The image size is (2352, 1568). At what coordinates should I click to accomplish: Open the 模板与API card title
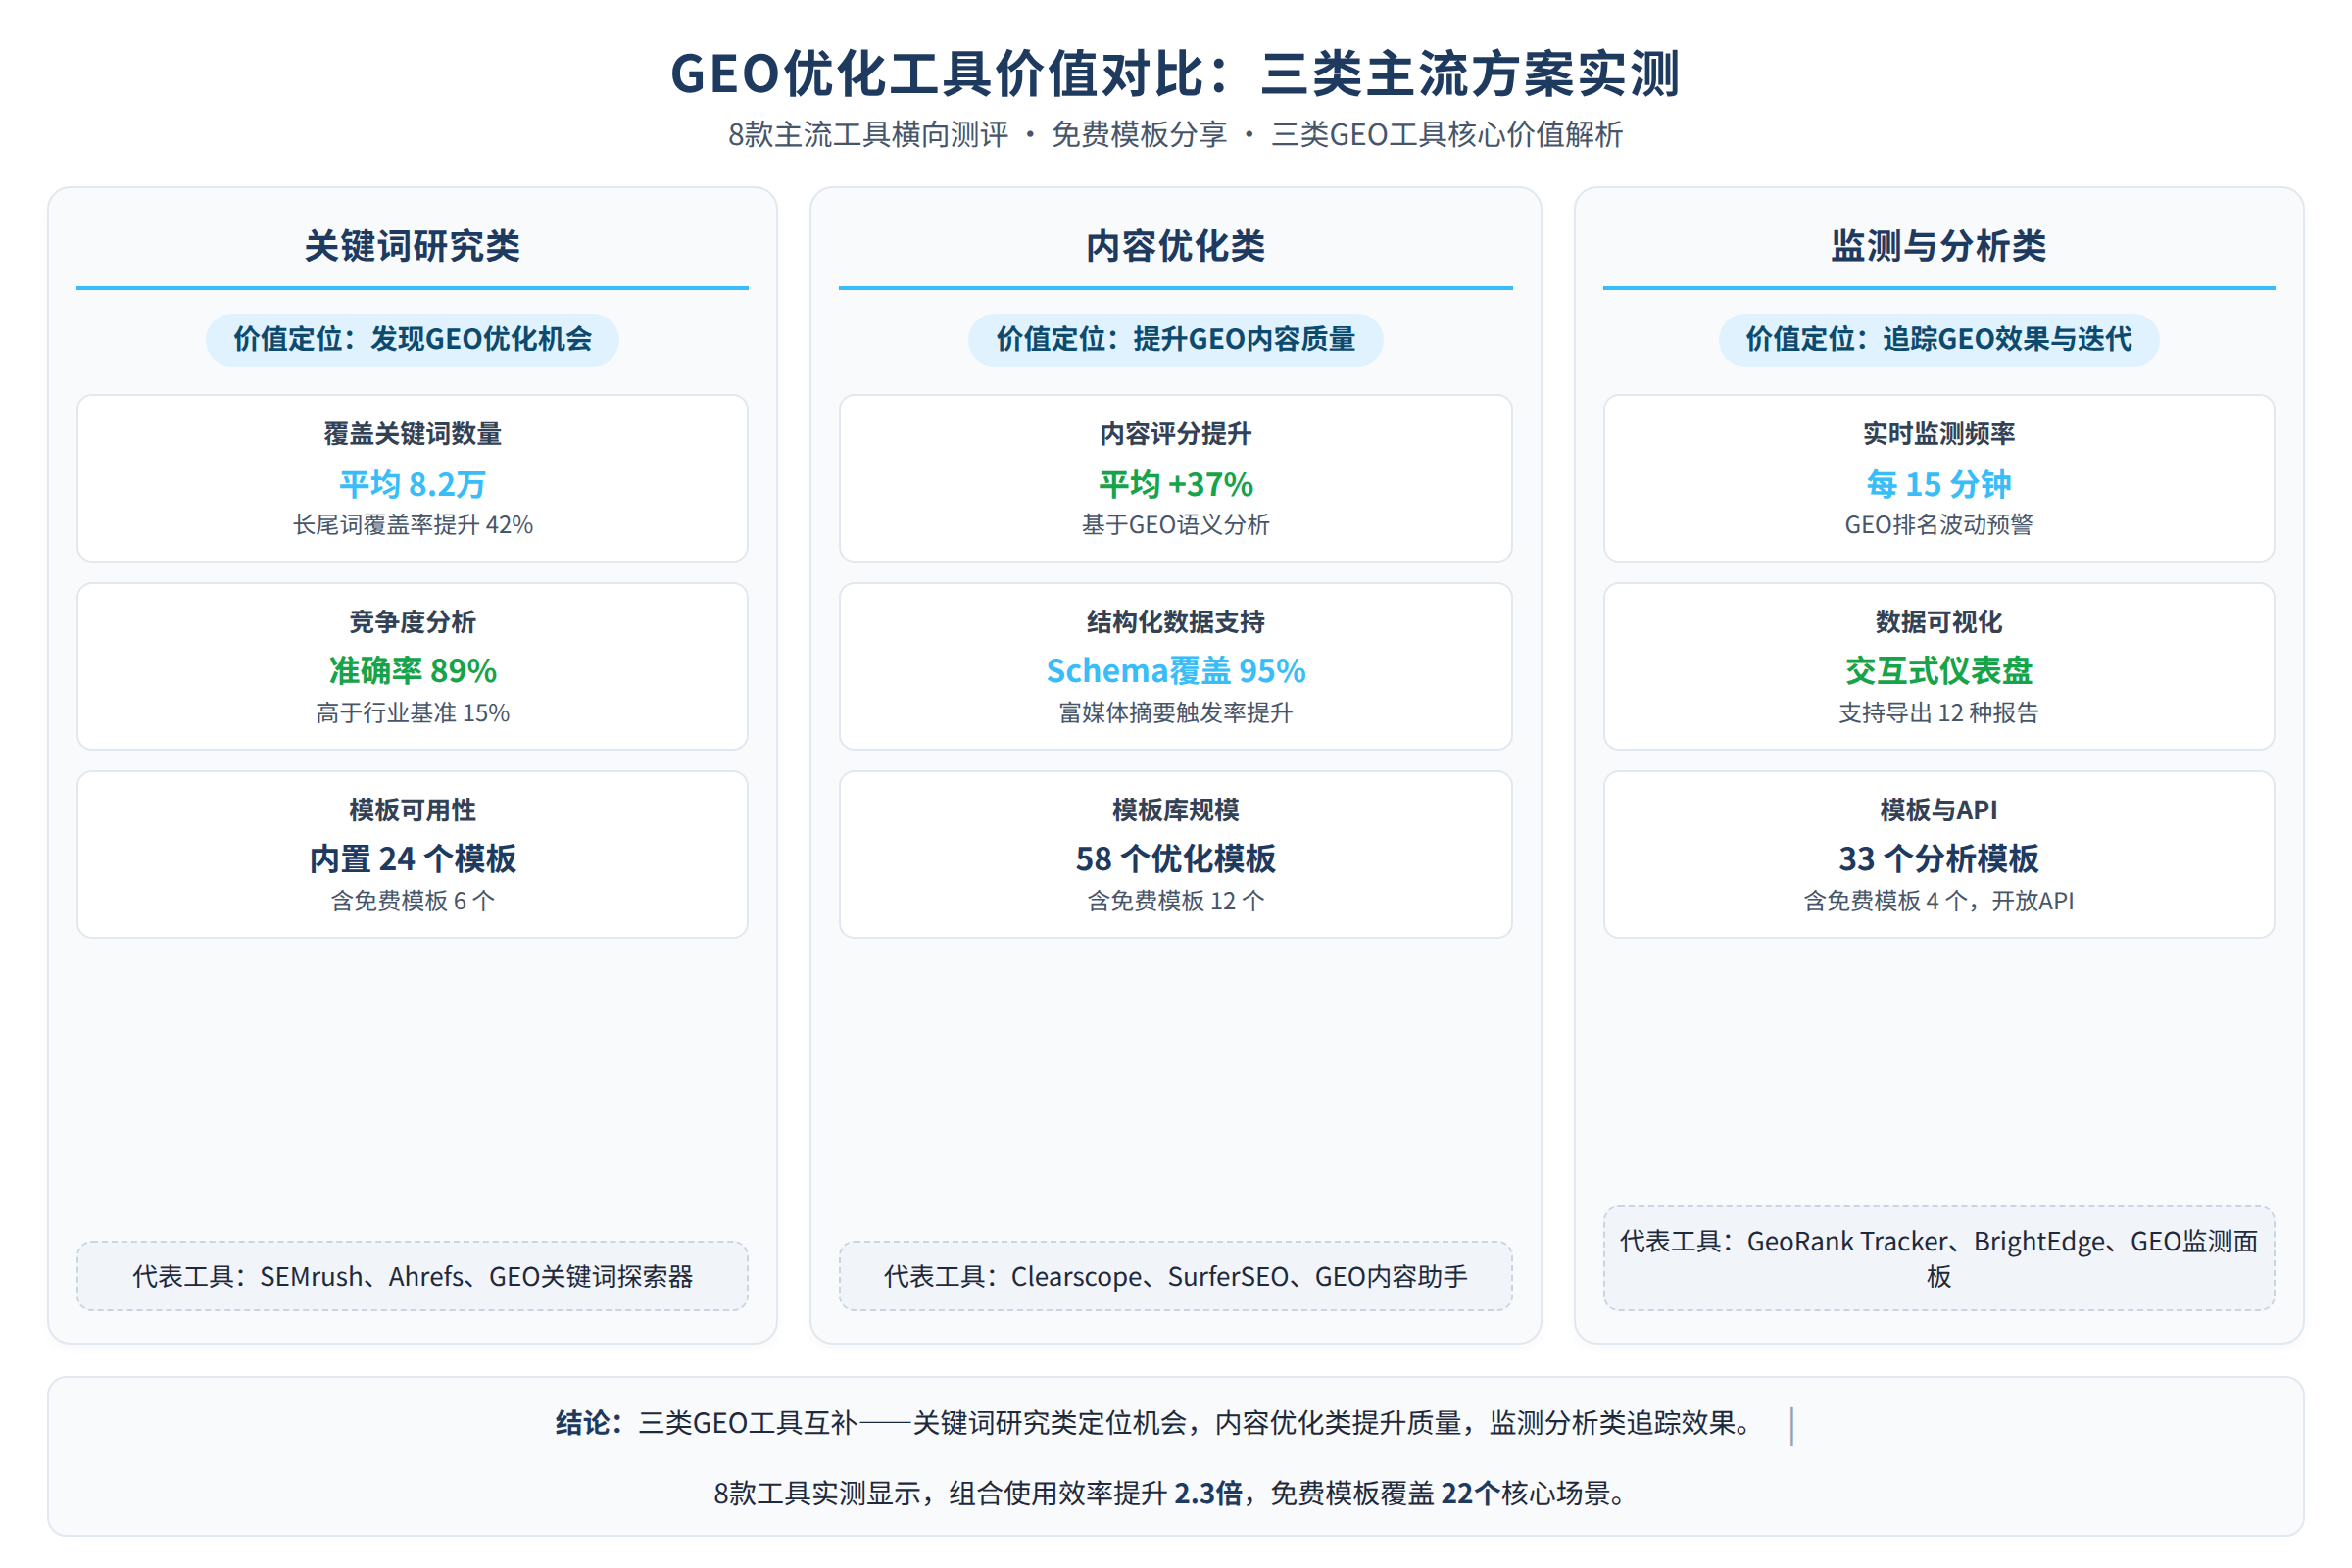pos(1938,810)
